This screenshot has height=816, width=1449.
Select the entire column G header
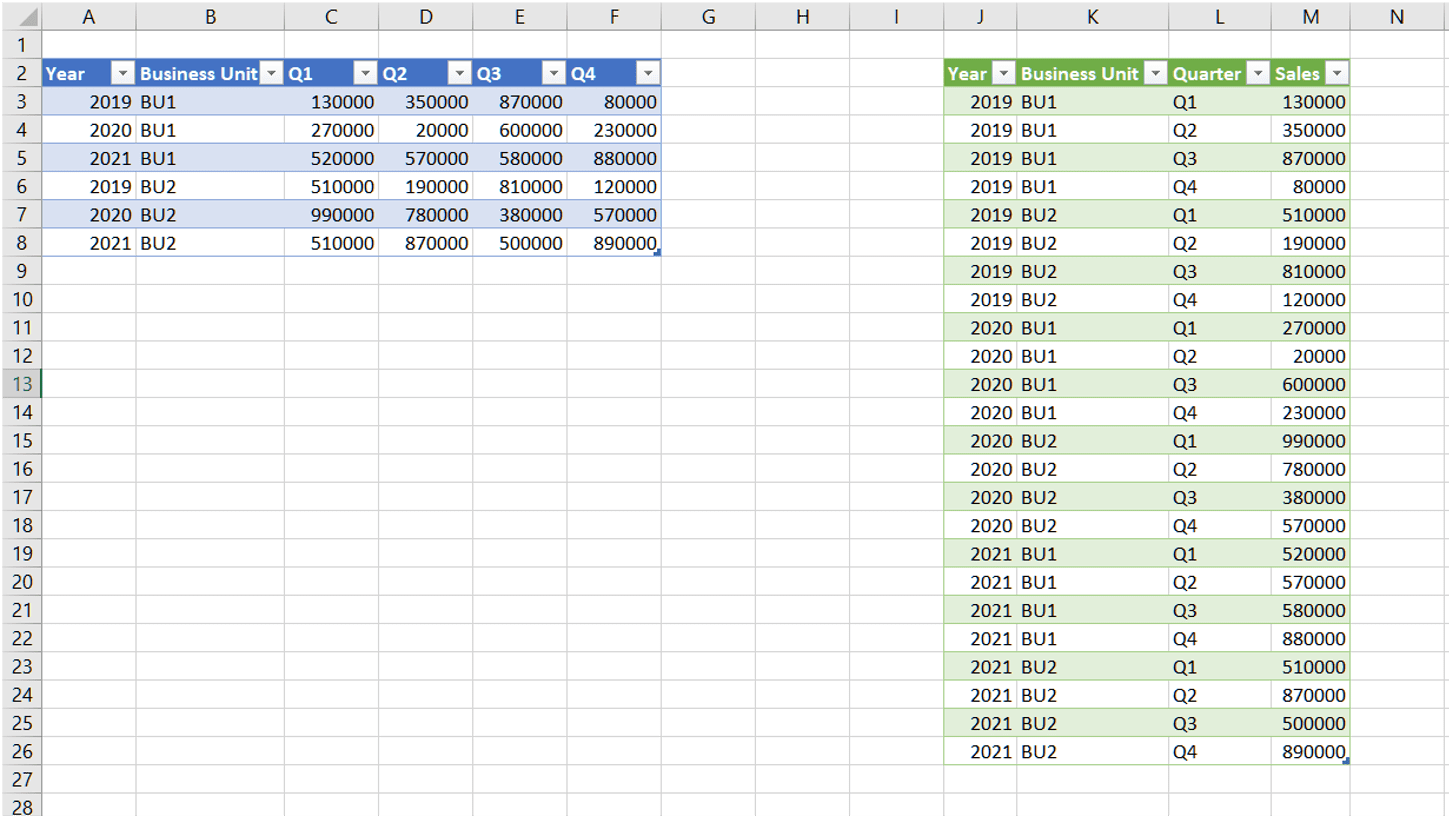[710, 16]
